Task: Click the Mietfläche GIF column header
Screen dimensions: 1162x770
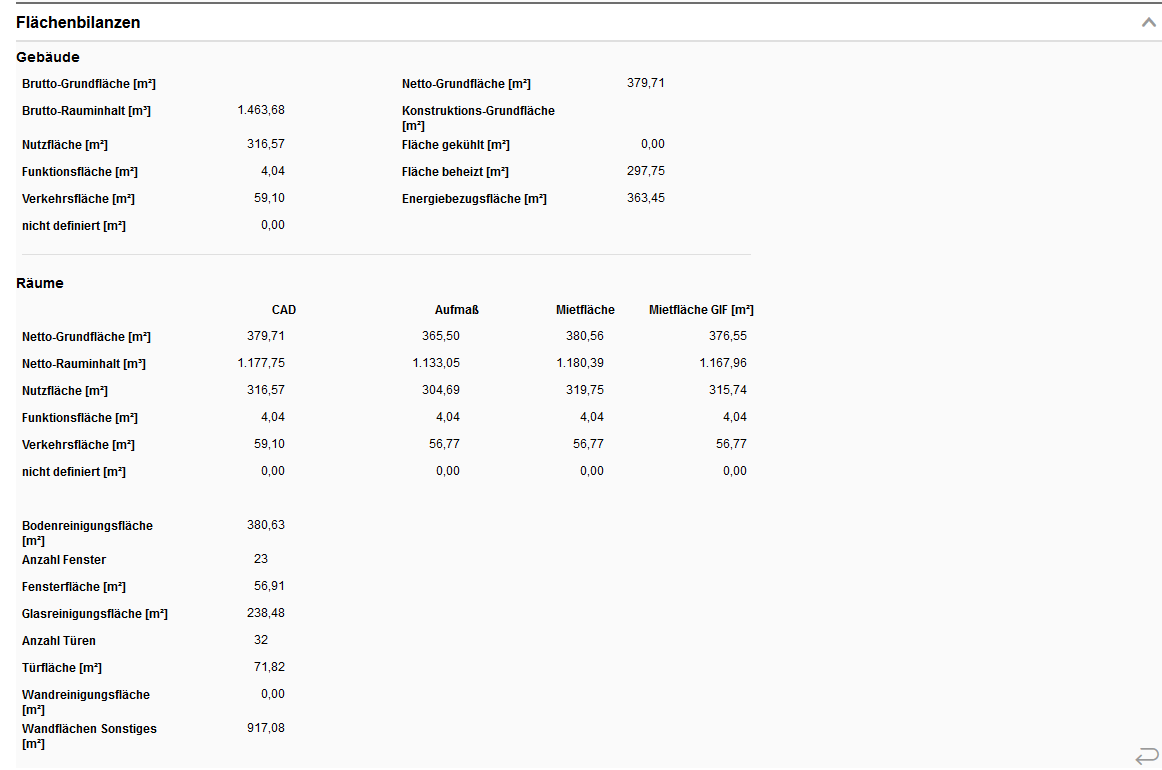Action: tap(701, 310)
